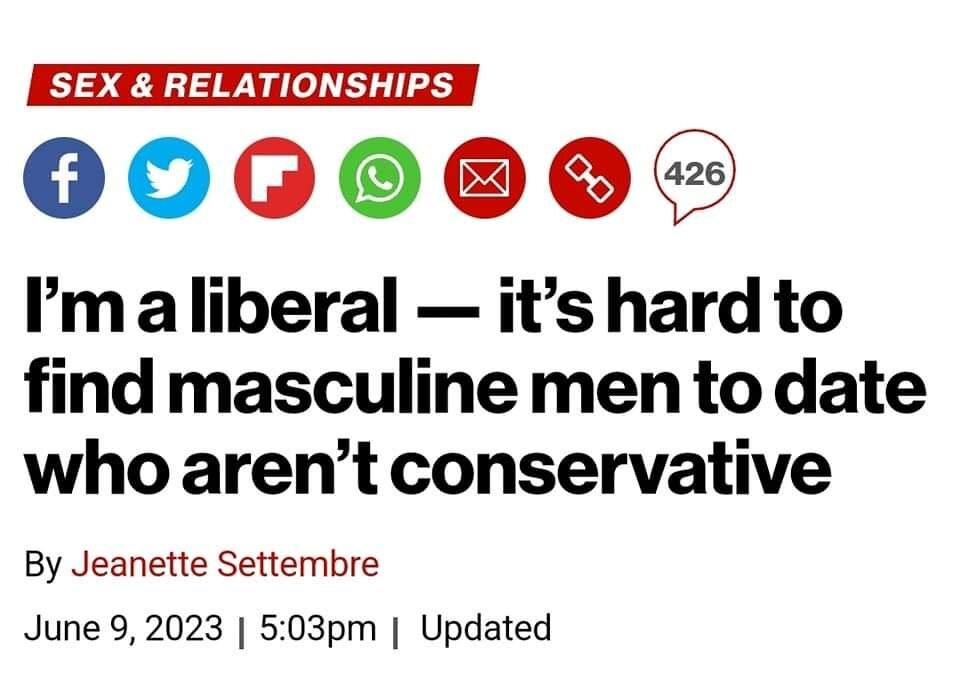
Task: Open the Sex & Relationships category tag
Action: [251, 85]
